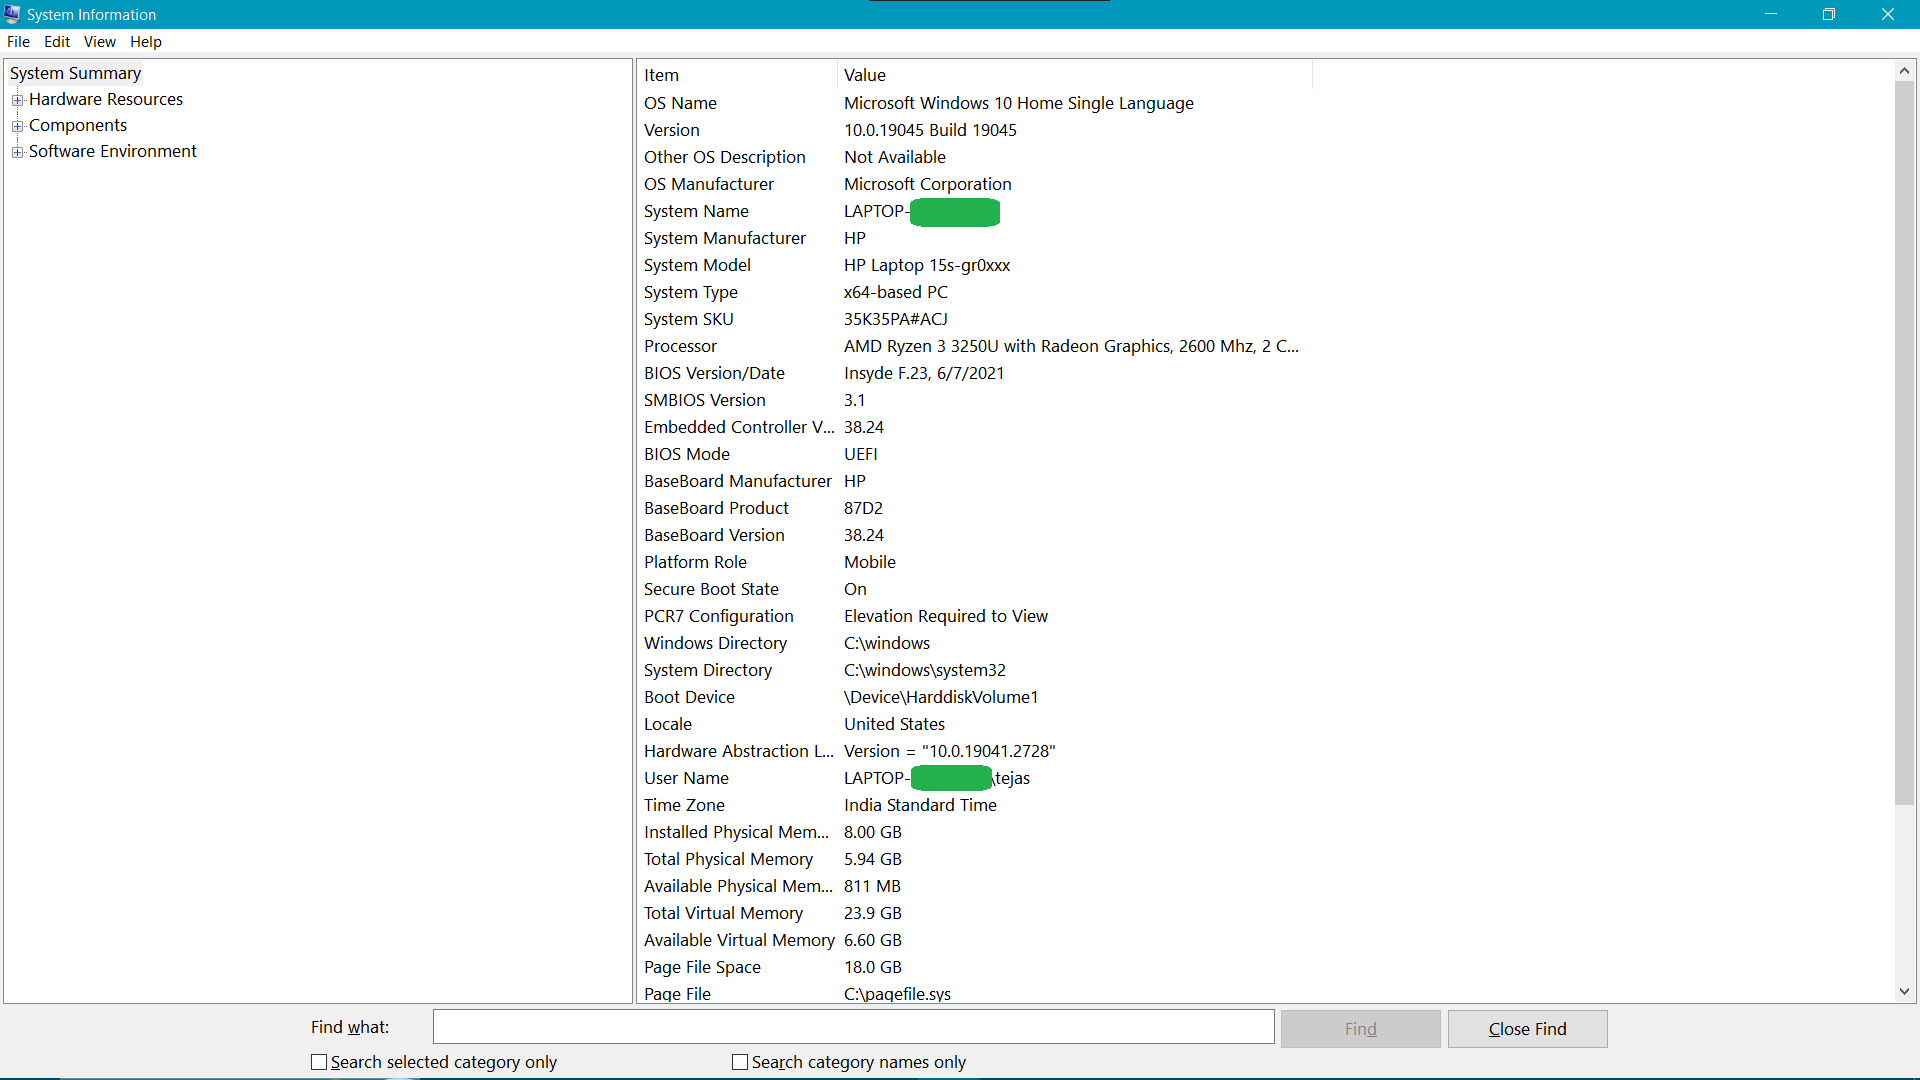Enable Search selected category only checkbox
Screen dimensions: 1920x1080
319,1062
